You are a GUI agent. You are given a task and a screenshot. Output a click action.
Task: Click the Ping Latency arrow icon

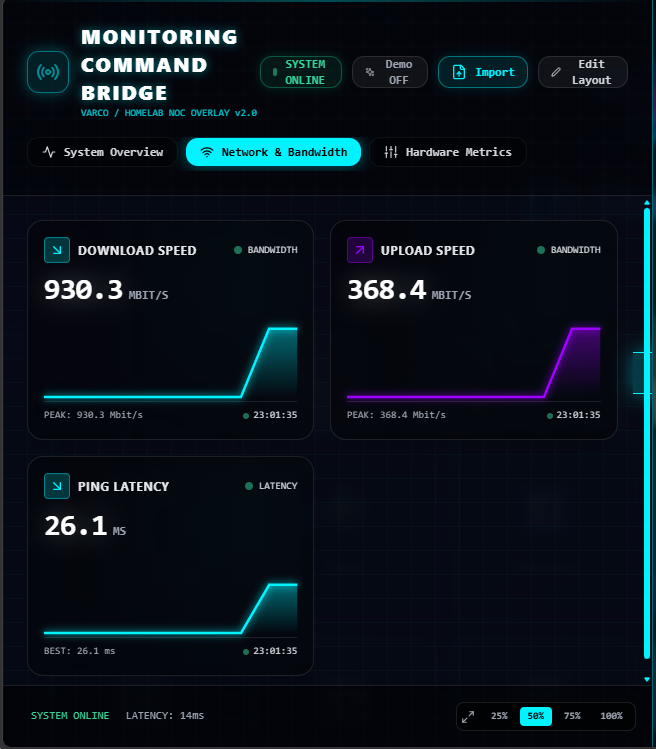[57, 486]
